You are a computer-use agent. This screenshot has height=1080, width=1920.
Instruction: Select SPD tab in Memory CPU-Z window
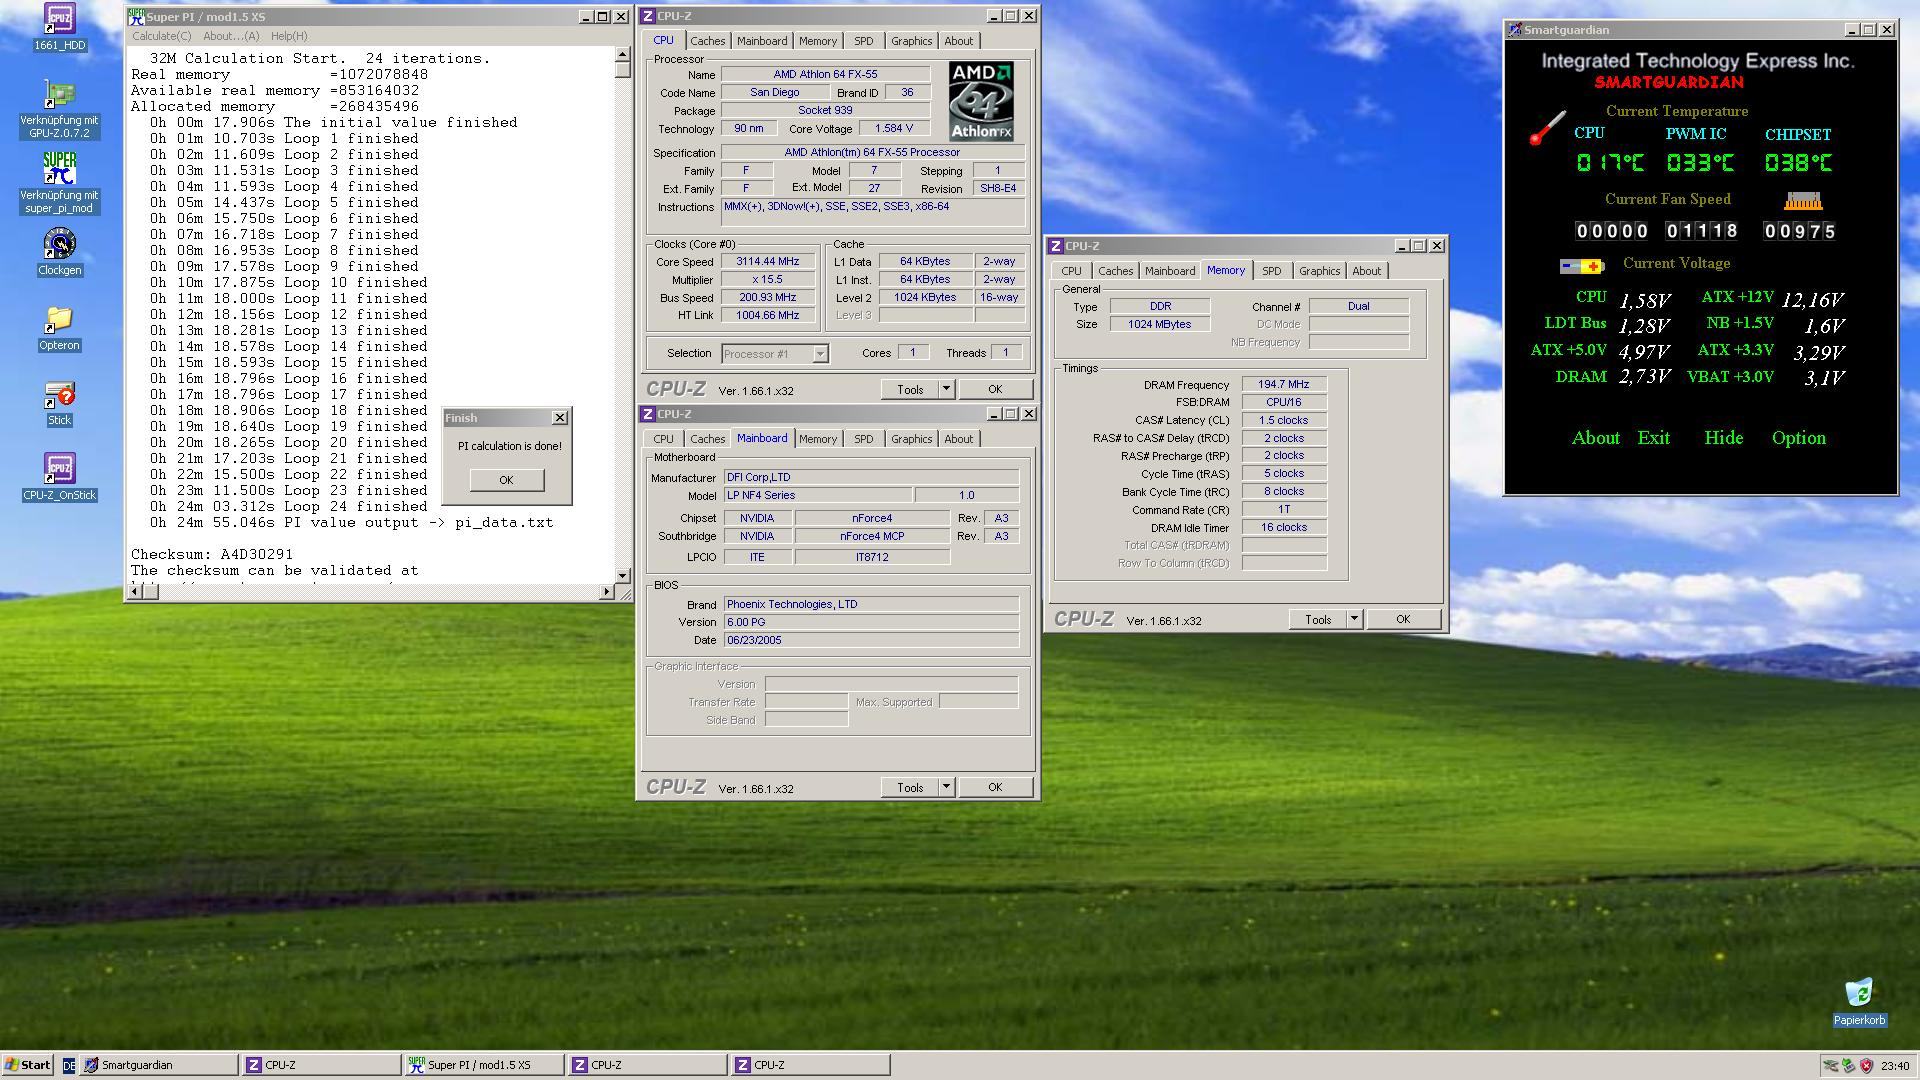click(x=1271, y=271)
